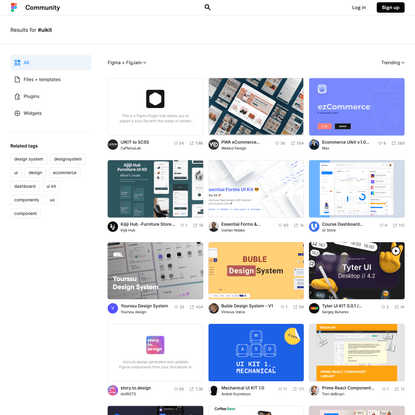The height and width of the screenshot is (415, 415).
Task: Open the ezCommerce thumbnail
Action: tap(357, 107)
